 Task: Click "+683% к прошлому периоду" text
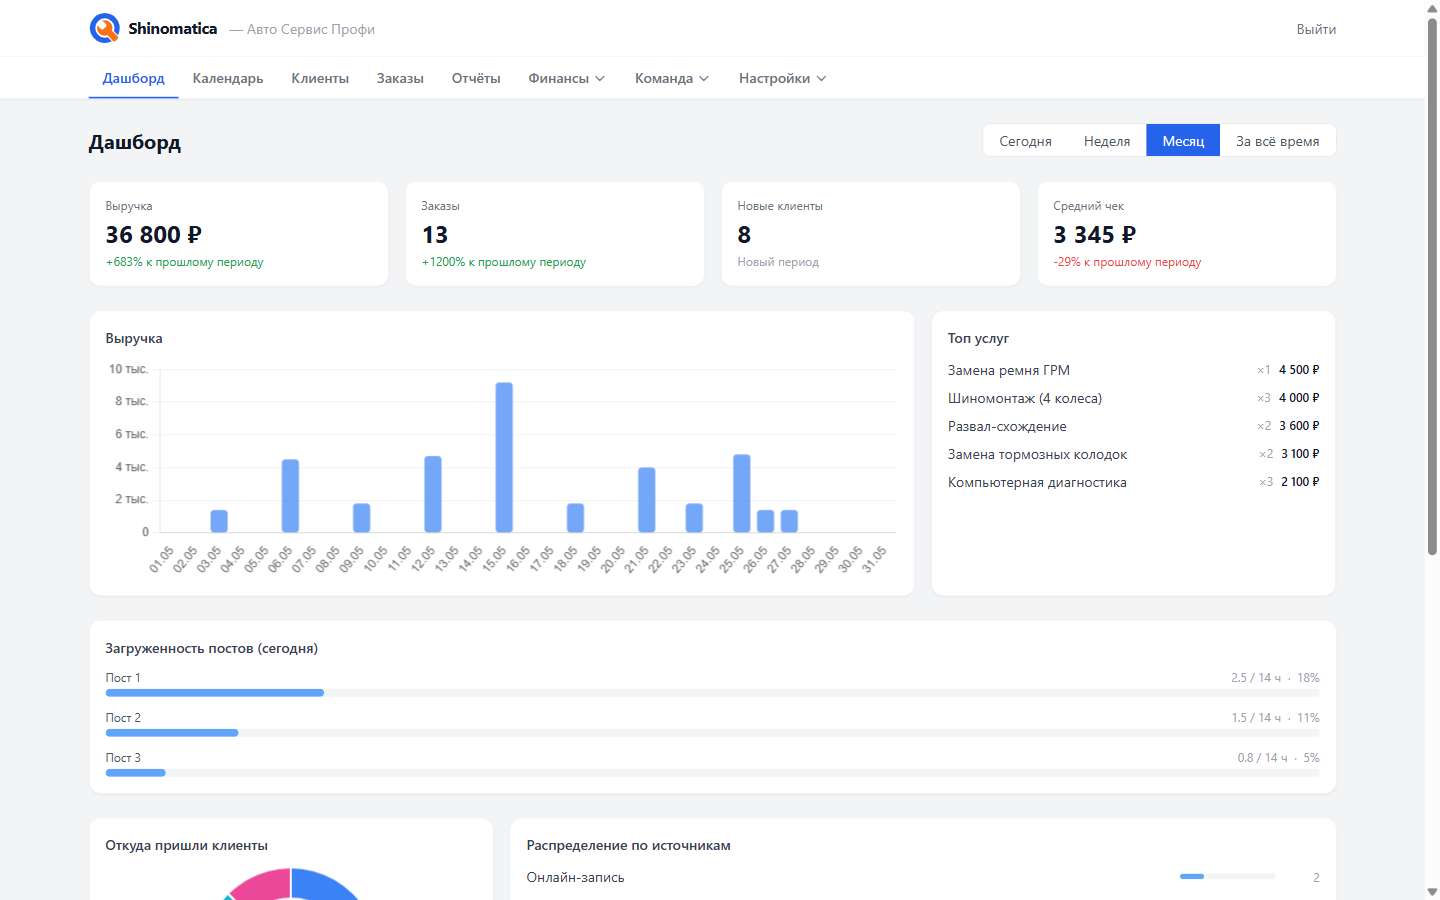coord(185,262)
